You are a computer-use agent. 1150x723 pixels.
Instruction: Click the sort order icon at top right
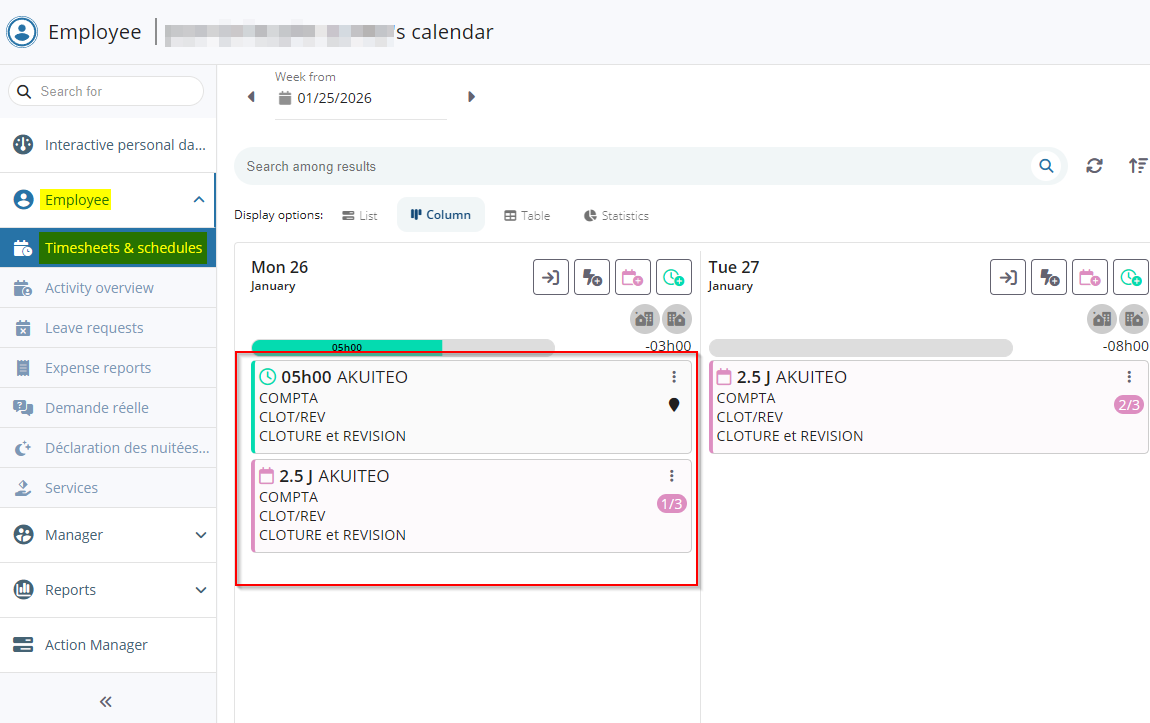[x=1137, y=166]
